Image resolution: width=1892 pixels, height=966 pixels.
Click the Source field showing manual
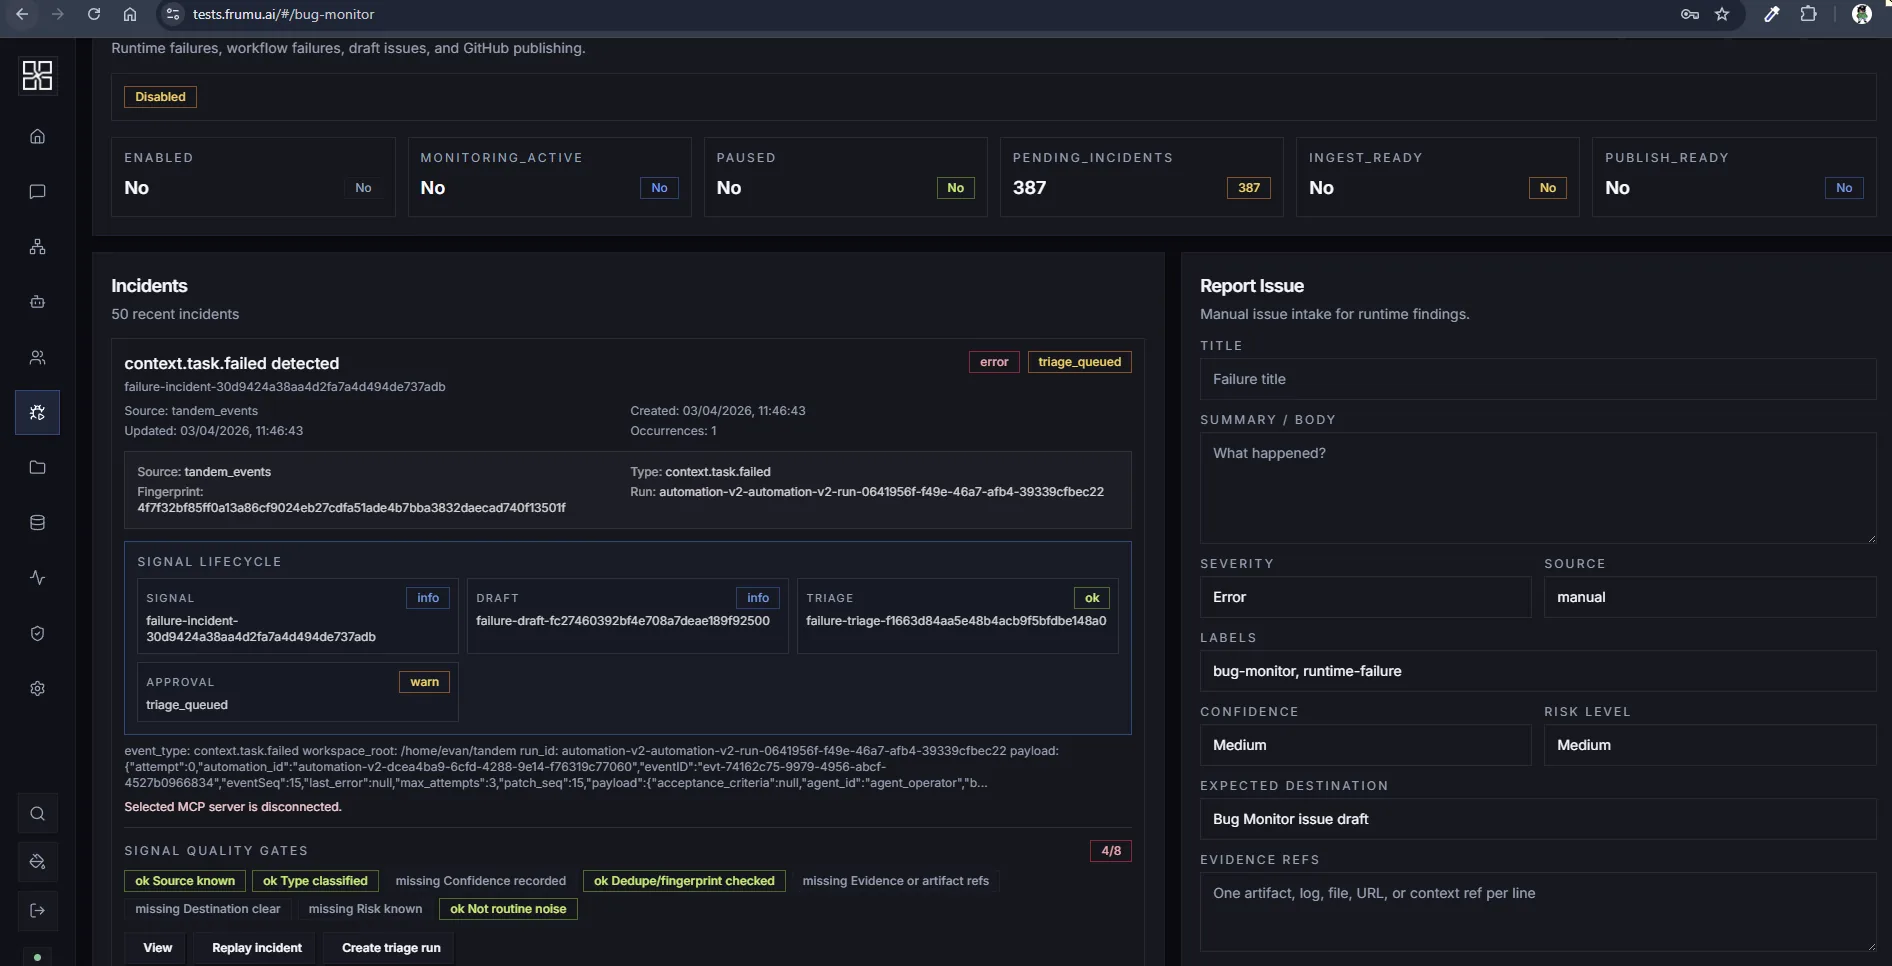tap(1709, 597)
